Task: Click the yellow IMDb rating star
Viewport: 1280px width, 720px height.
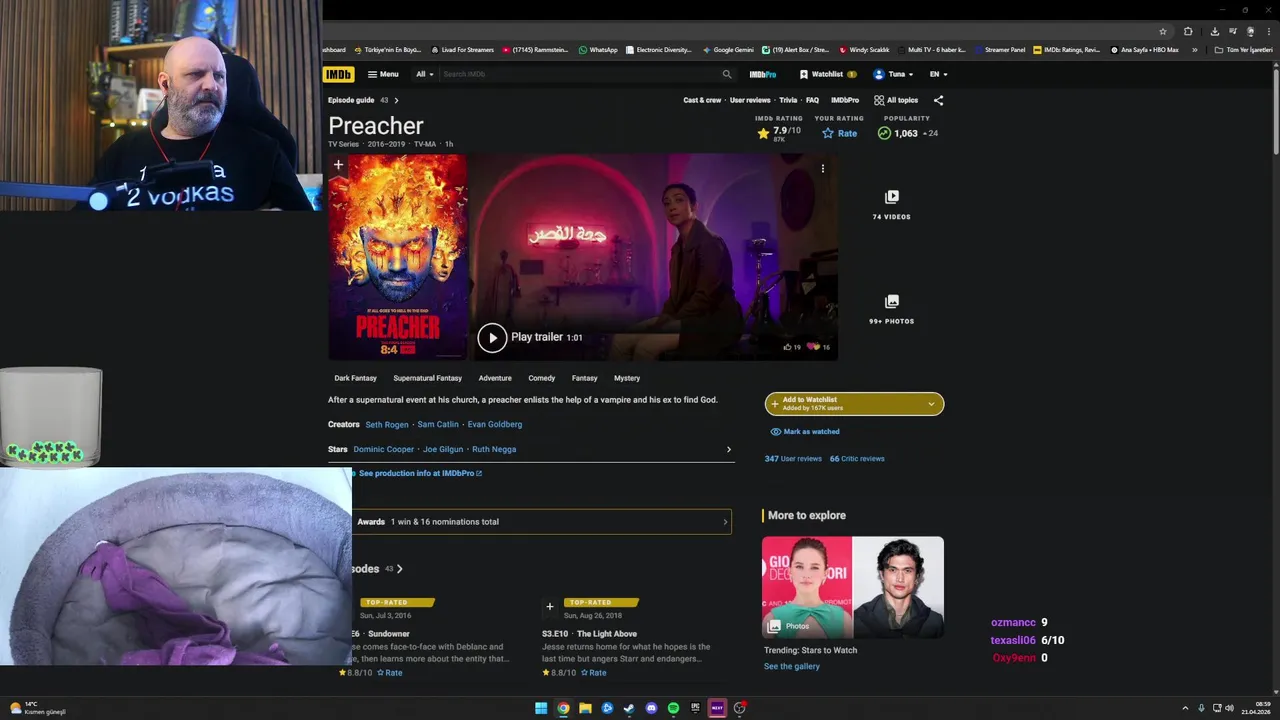Action: (x=763, y=133)
